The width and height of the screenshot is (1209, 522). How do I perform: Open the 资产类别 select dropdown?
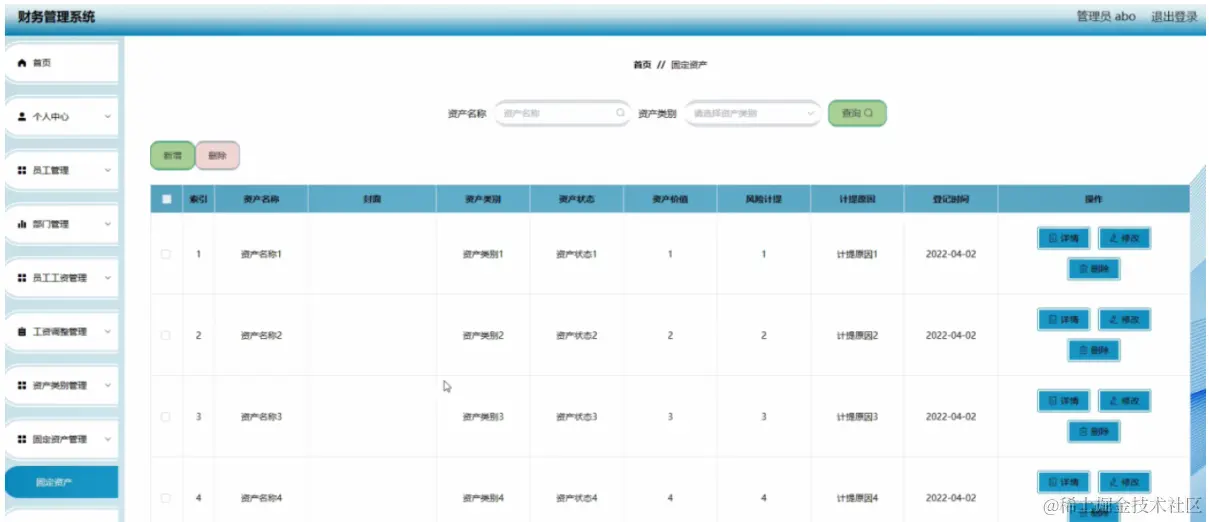752,114
